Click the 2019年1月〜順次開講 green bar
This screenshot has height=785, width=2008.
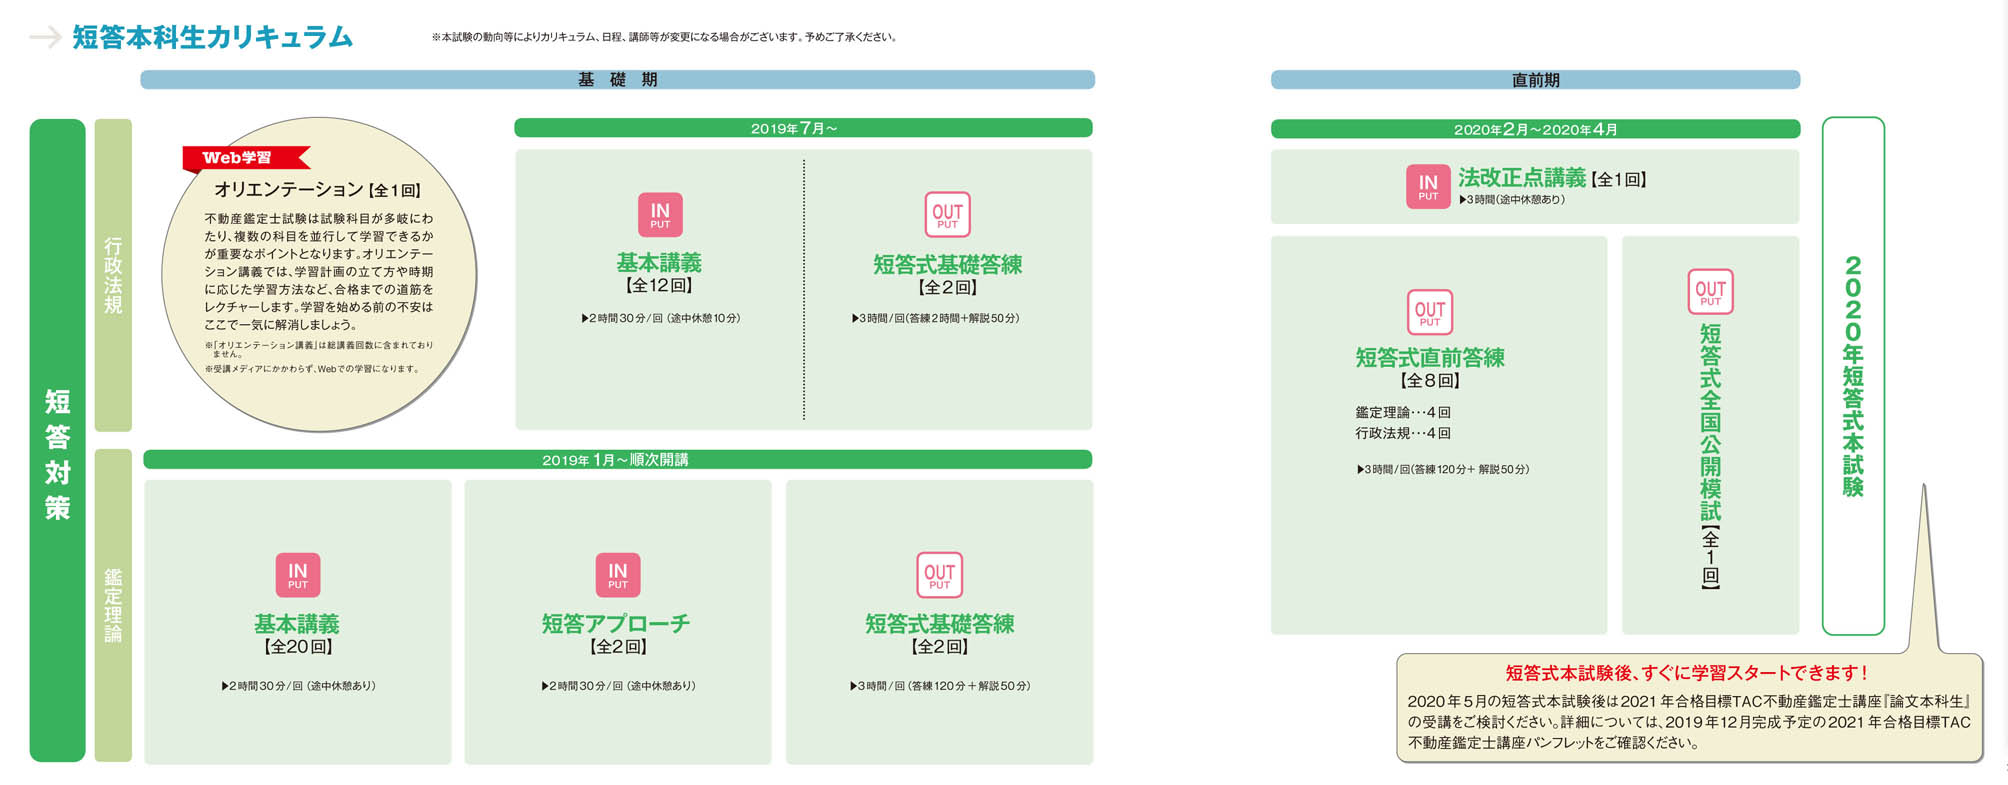point(617,460)
